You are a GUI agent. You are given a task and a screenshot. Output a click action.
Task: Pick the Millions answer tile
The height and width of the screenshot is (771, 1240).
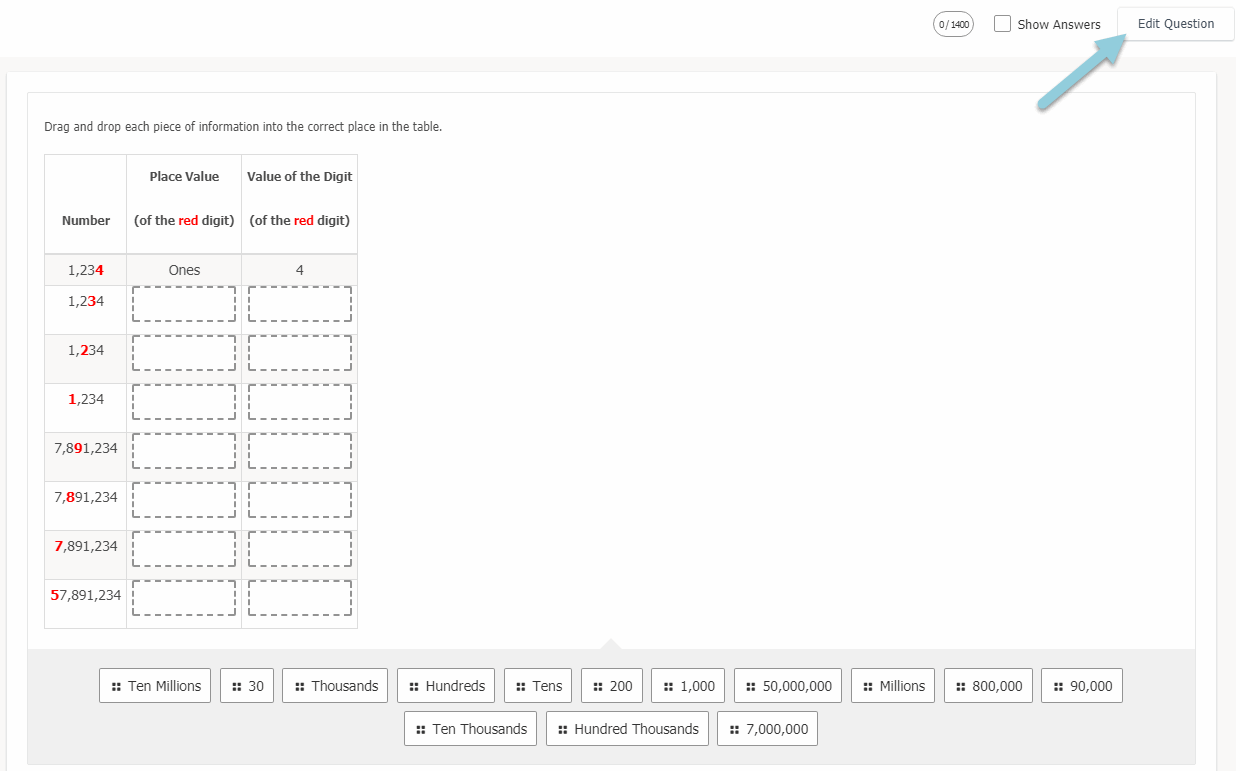tap(893, 686)
